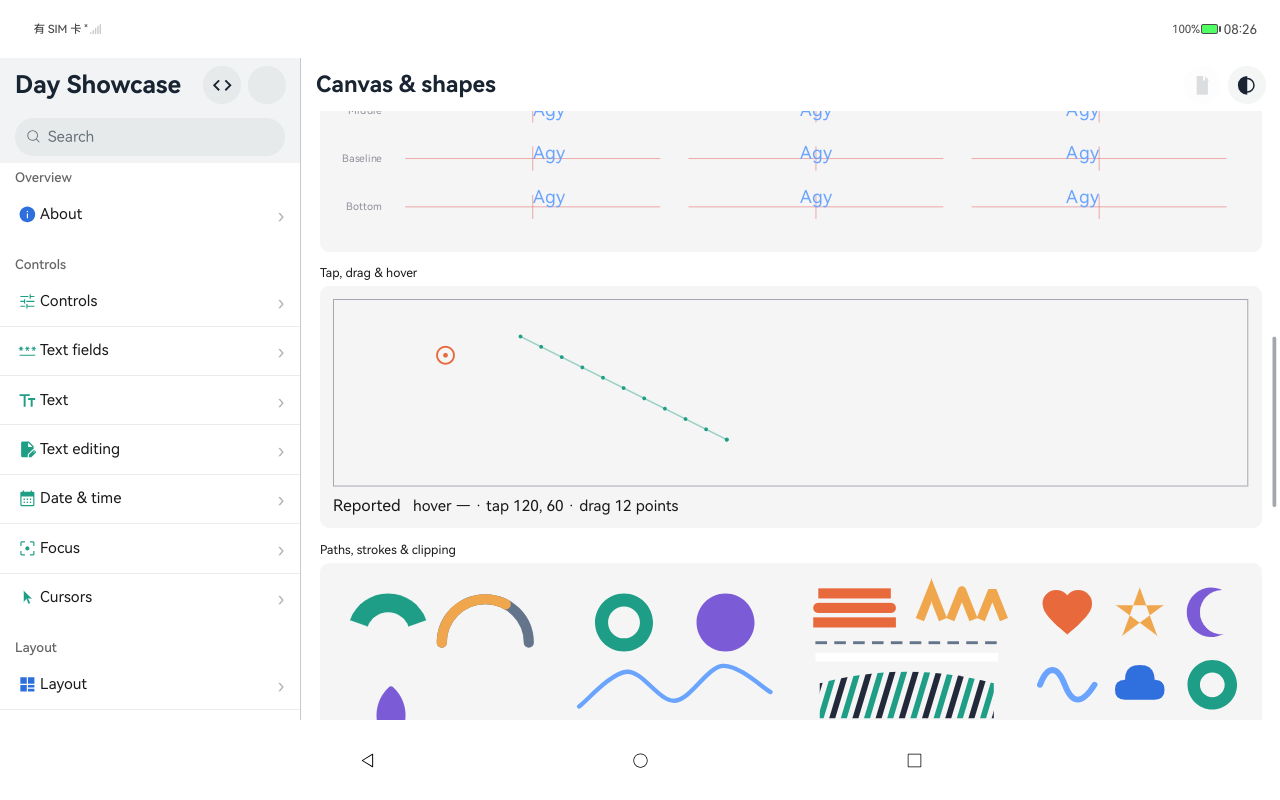Open the Focus menu item
Image resolution: width=1280 pixels, height=800 pixels.
click(150, 548)
